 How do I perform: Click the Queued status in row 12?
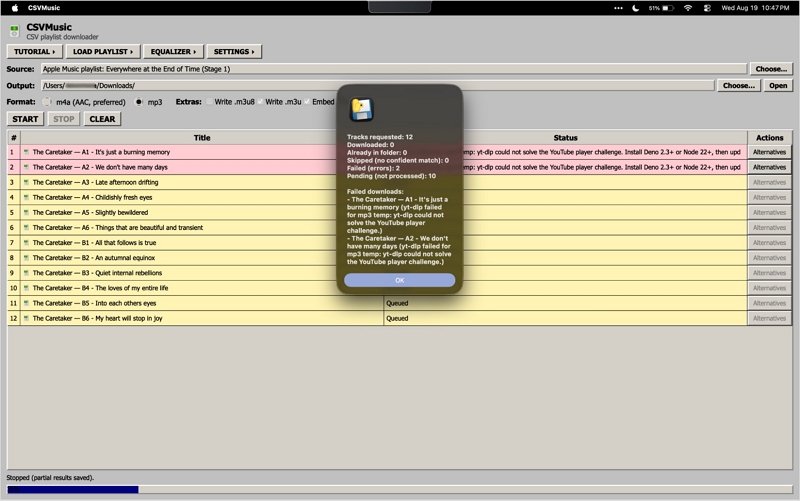pos(397,318)
